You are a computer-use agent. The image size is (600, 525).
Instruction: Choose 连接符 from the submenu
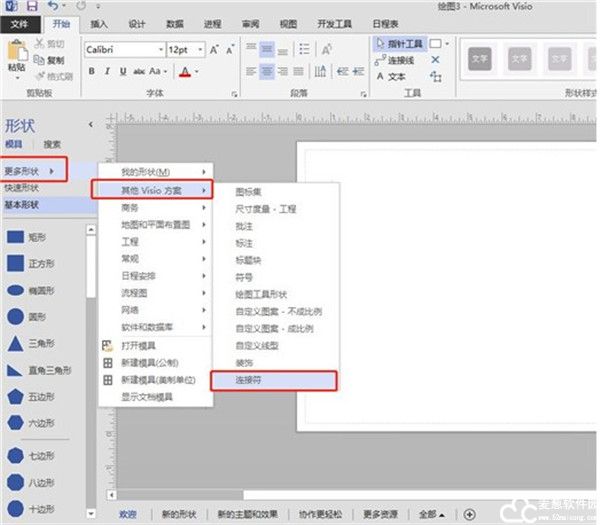[272, 380]
